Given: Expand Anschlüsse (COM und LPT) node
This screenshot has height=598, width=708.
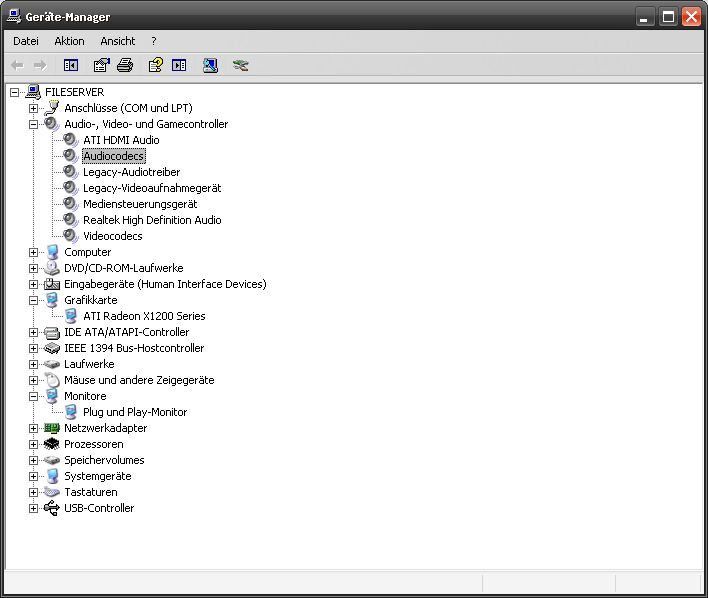Looking at the screenshot, I should click(x=33, y=108).
